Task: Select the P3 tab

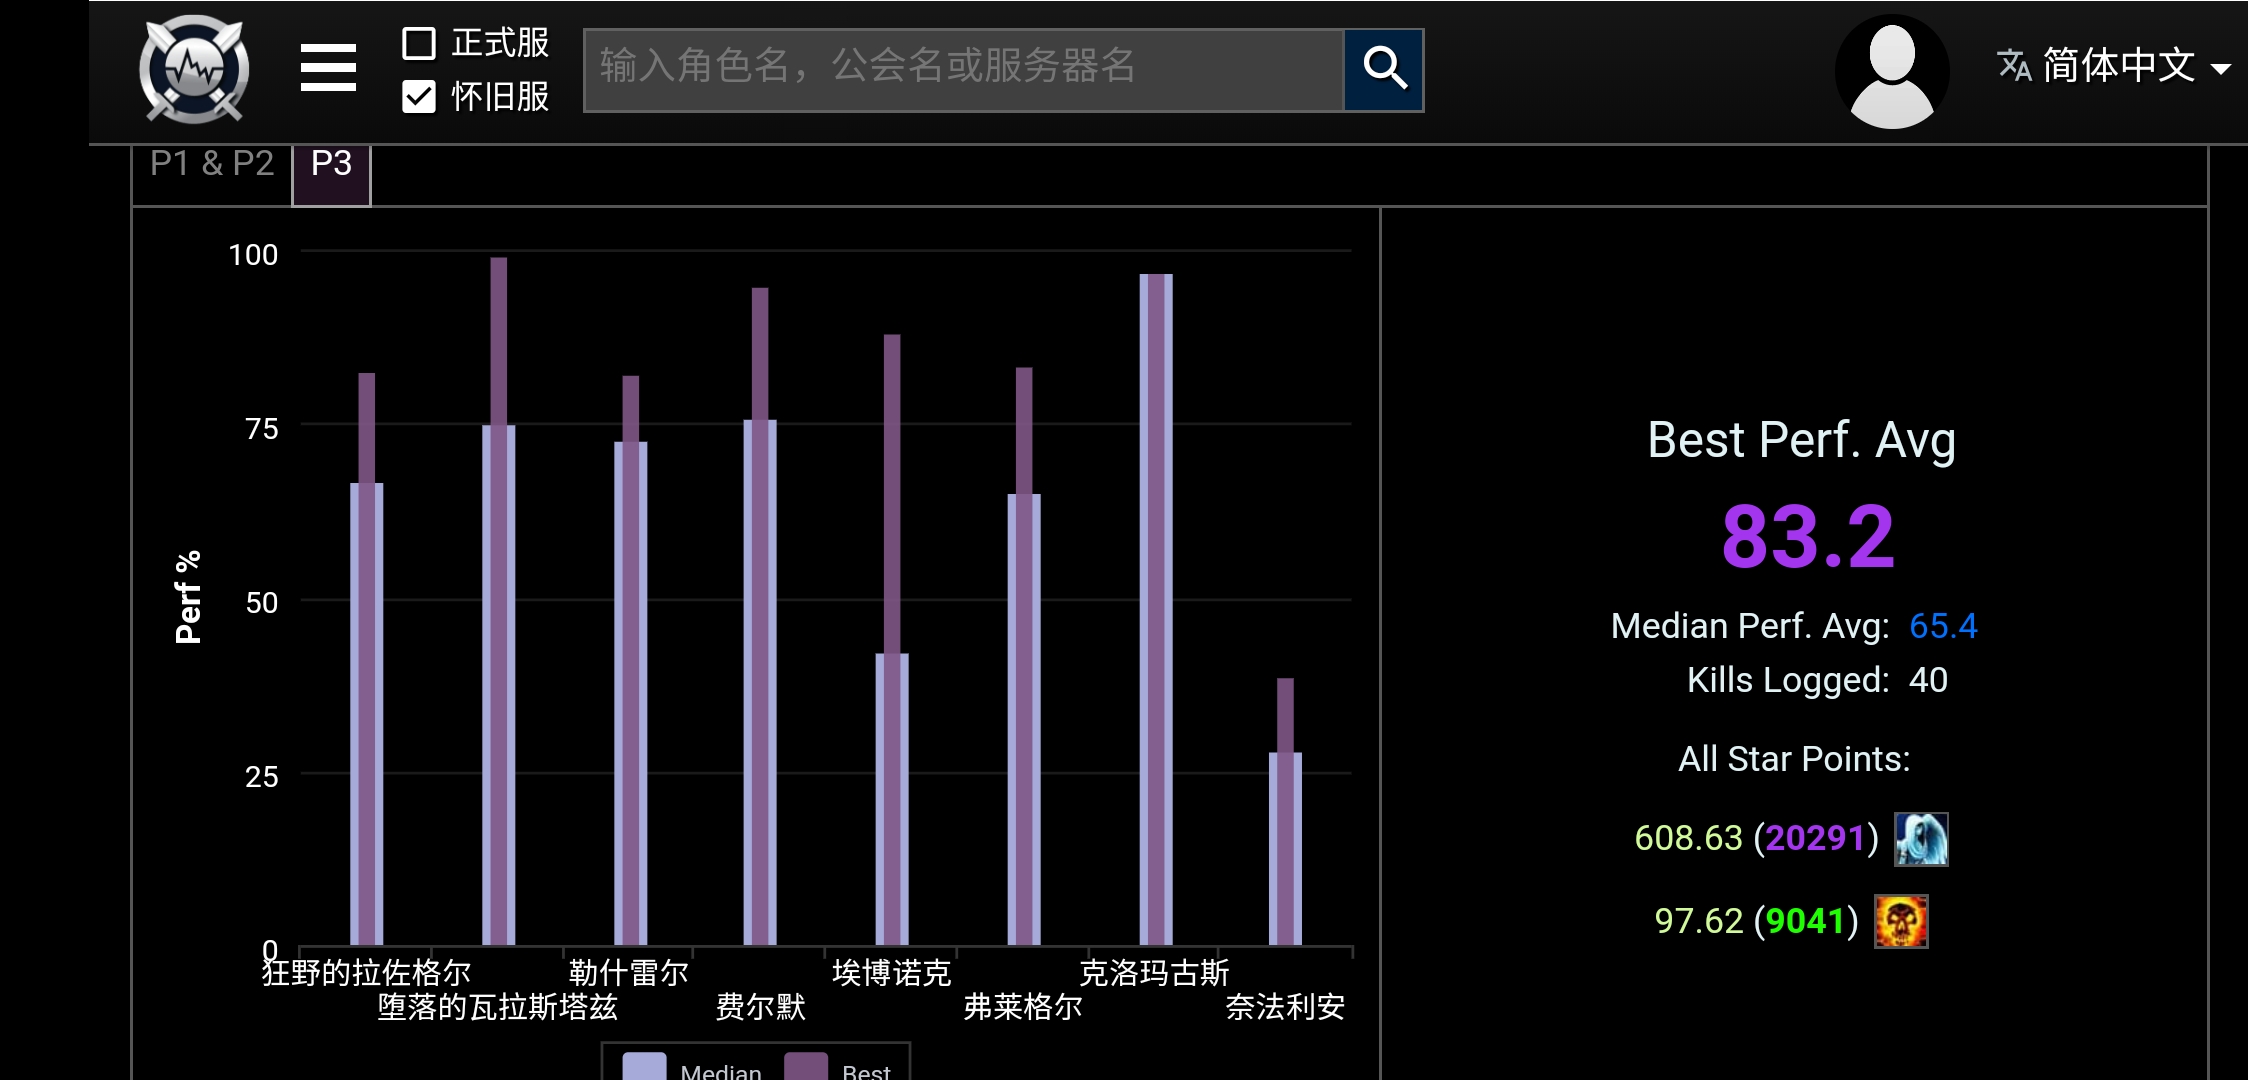Action: [x=330, y=164]
